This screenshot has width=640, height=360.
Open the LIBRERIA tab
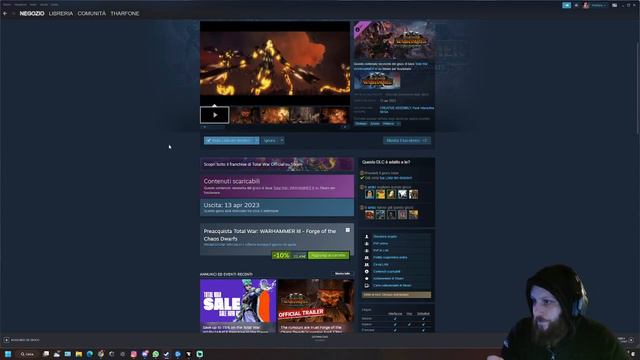pyautogui.click(x=61, y=13)
